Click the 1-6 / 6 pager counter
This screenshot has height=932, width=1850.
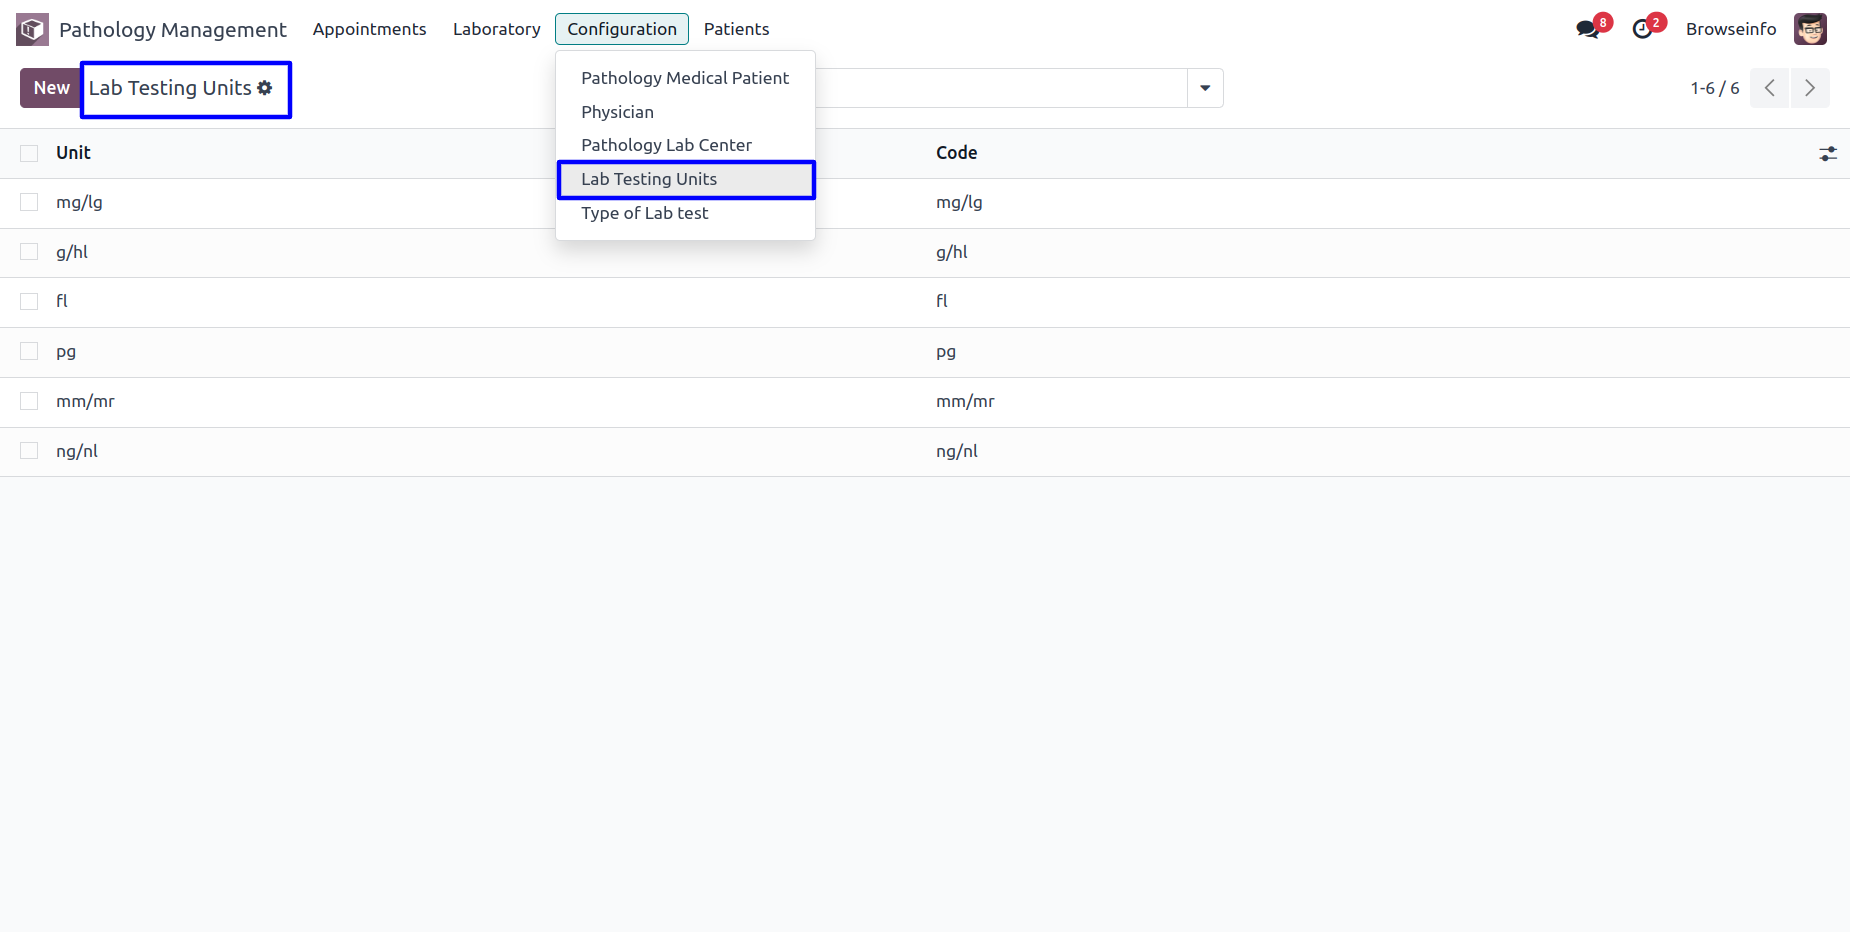1714,88
